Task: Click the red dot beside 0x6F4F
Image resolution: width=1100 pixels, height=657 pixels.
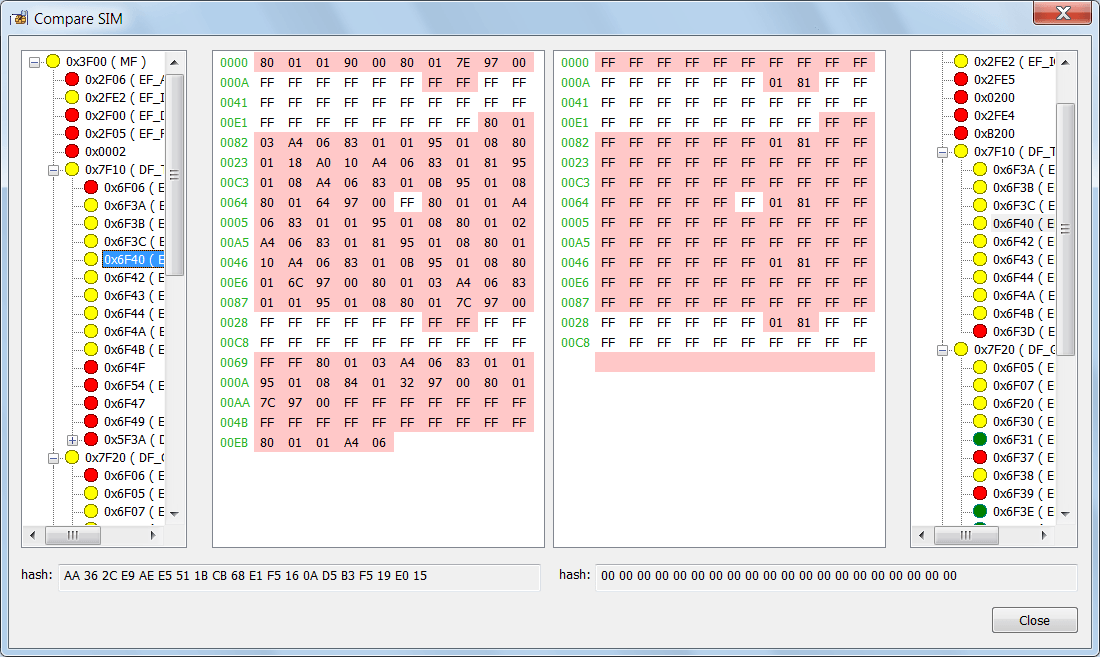Action: [x=91, y=367]
